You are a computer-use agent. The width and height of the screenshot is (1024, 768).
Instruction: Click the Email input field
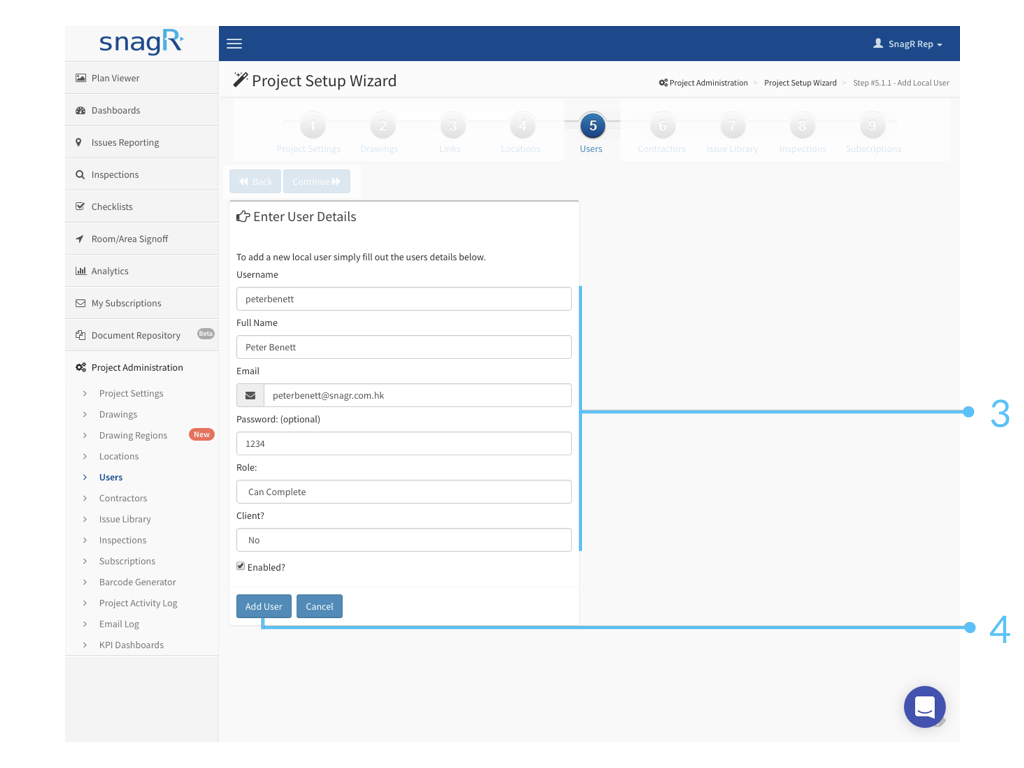pos(417,396)
